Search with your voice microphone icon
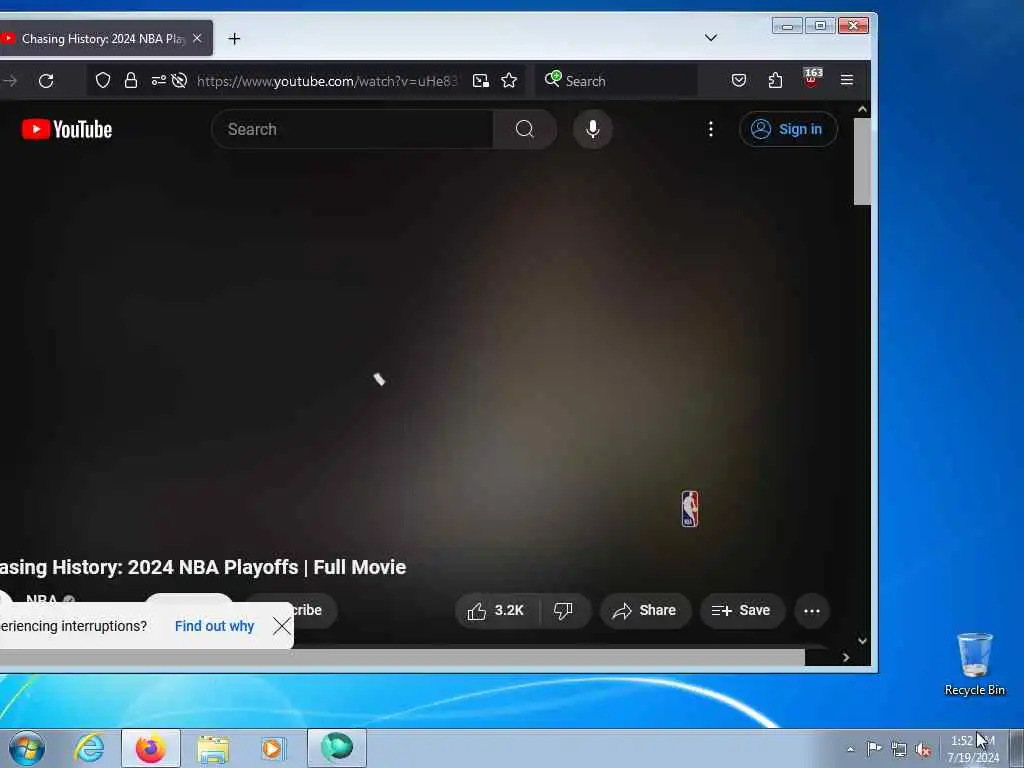1024x768 pixels. point(592,129)
